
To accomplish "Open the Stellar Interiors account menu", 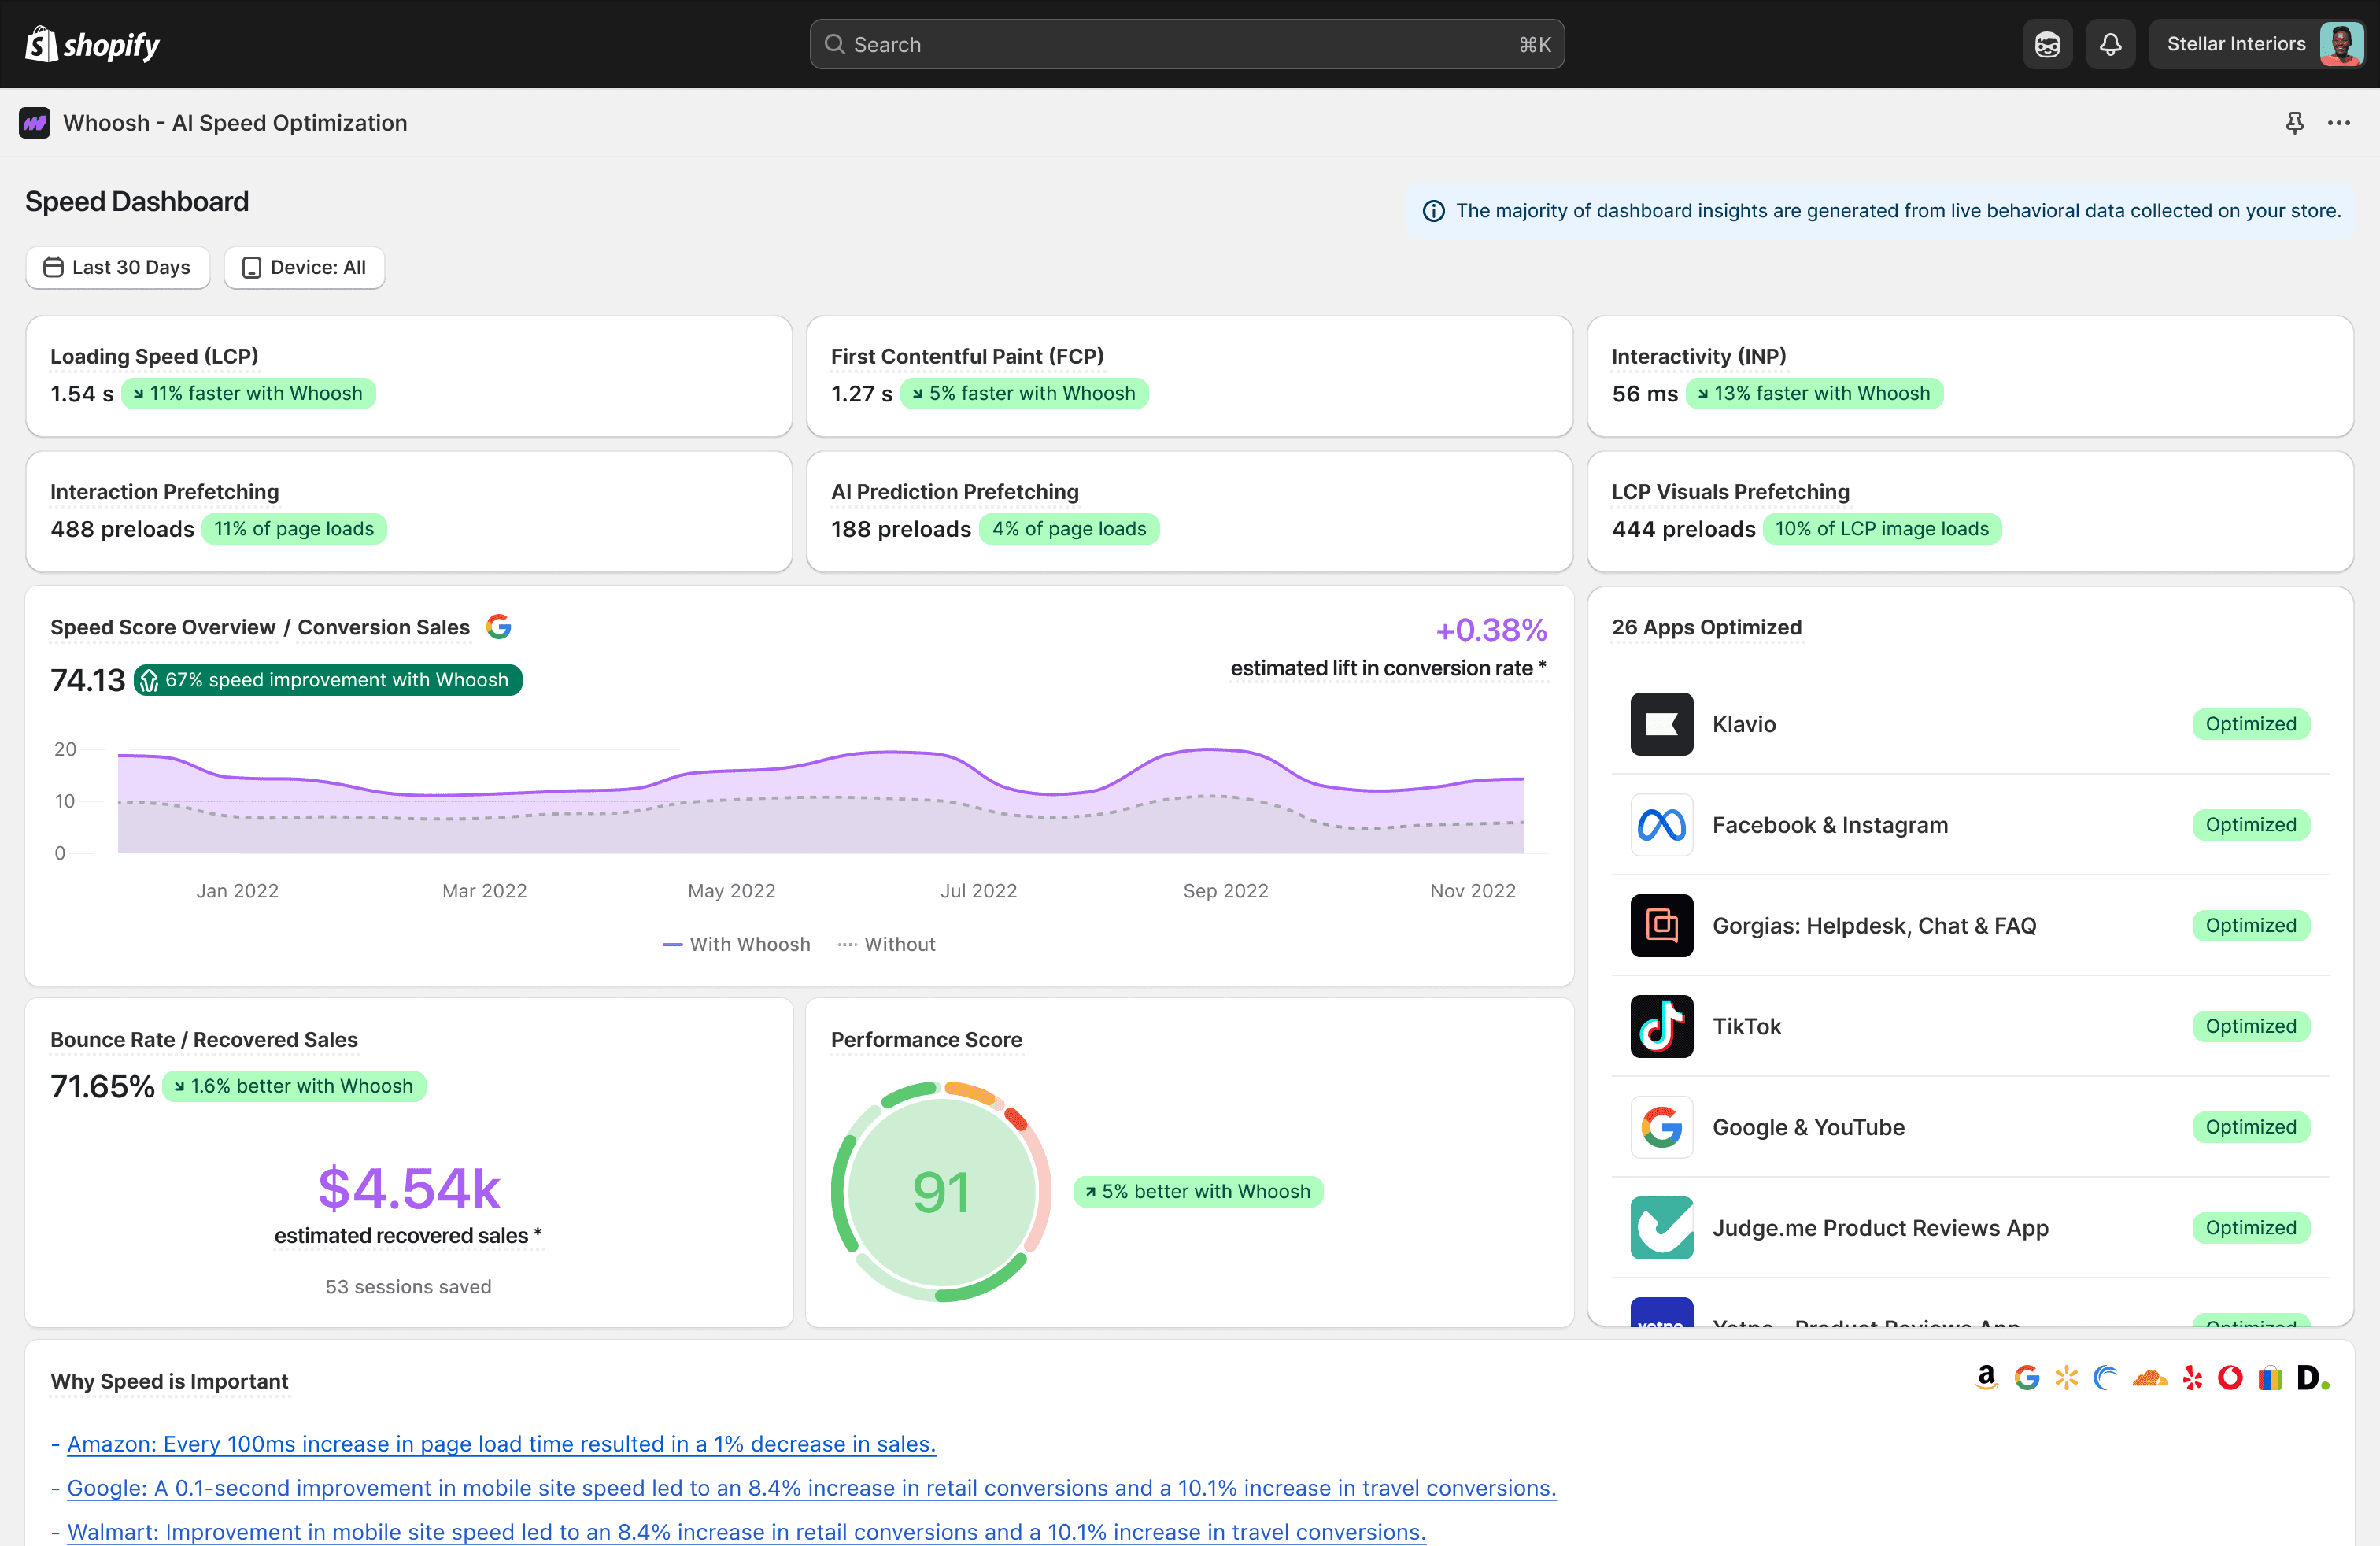I will [2257, 44].
